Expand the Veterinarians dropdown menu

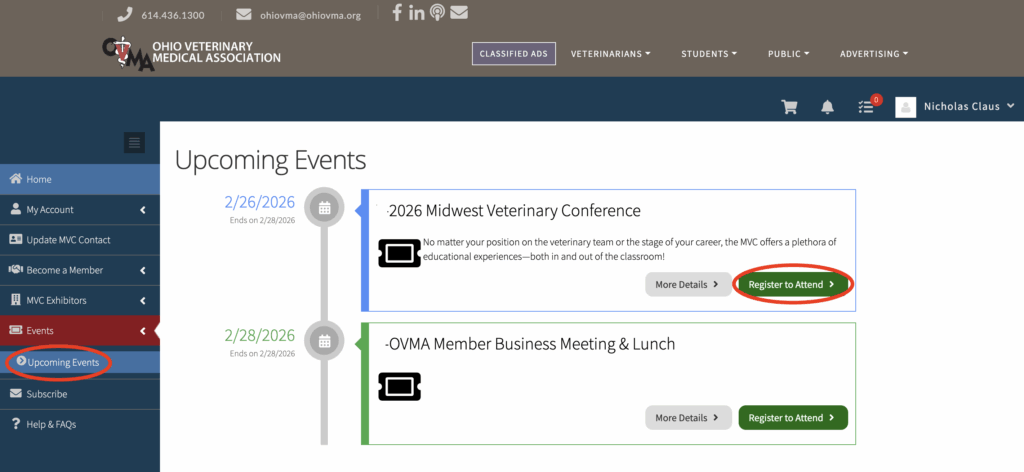coord(610,53)
